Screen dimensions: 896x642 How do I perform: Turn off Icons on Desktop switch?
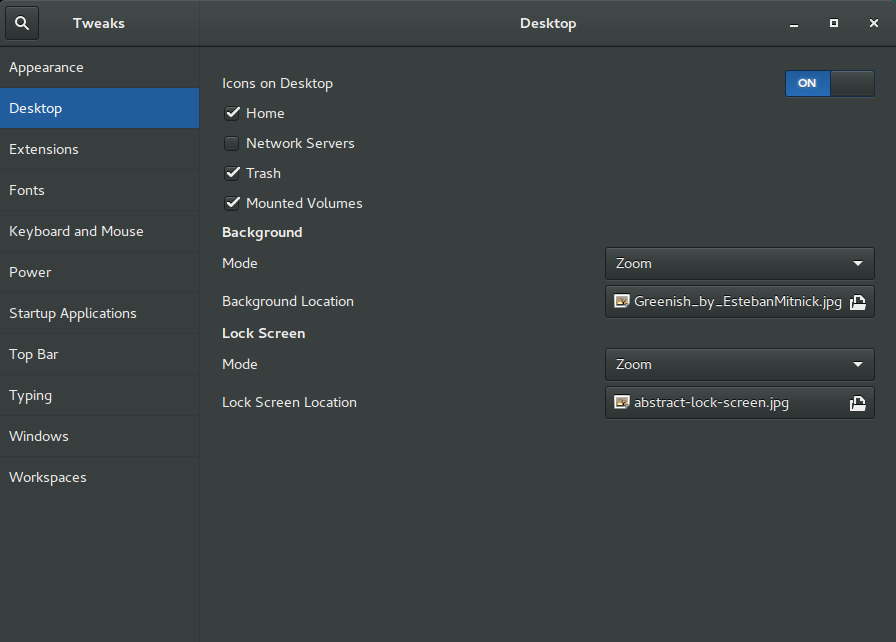[830, 83]
